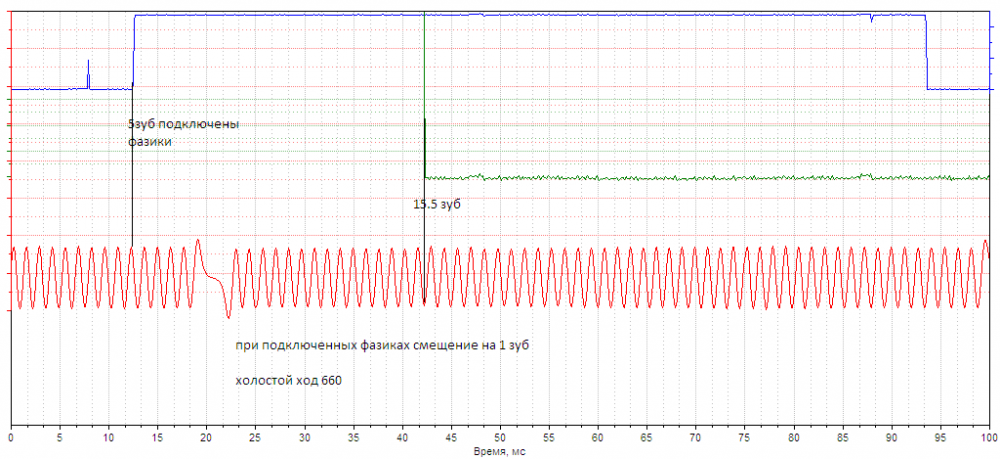Image resolution: width=1000 pixels, height=459 pixels.
Task: Click the time axis tick label '55'
Action: (549, 438)
